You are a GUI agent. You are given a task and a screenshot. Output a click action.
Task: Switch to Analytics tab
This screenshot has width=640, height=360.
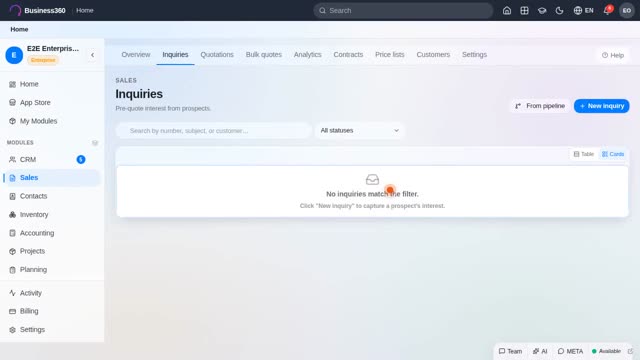[x=307, y=55]
